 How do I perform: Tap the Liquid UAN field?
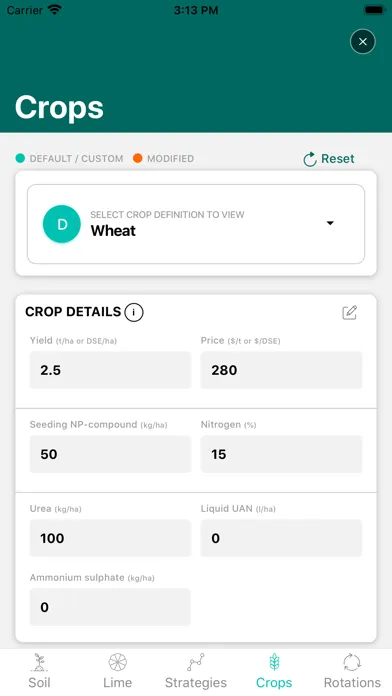(281, 538)
